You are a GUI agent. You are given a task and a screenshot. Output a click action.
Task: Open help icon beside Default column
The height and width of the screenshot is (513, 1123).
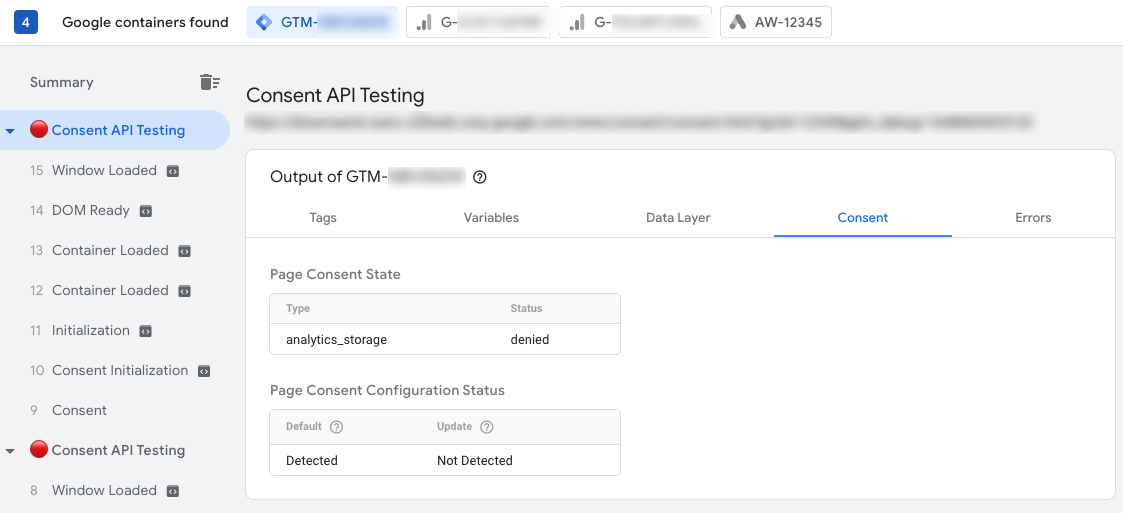[x=337, y=427]
